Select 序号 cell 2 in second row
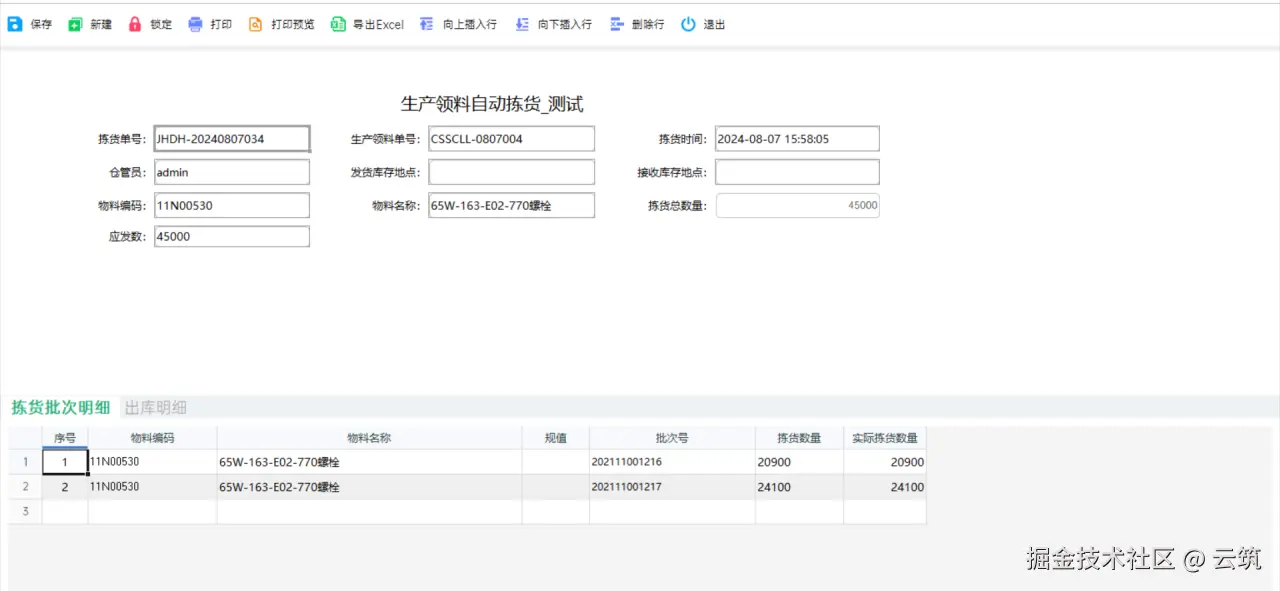 65,487
